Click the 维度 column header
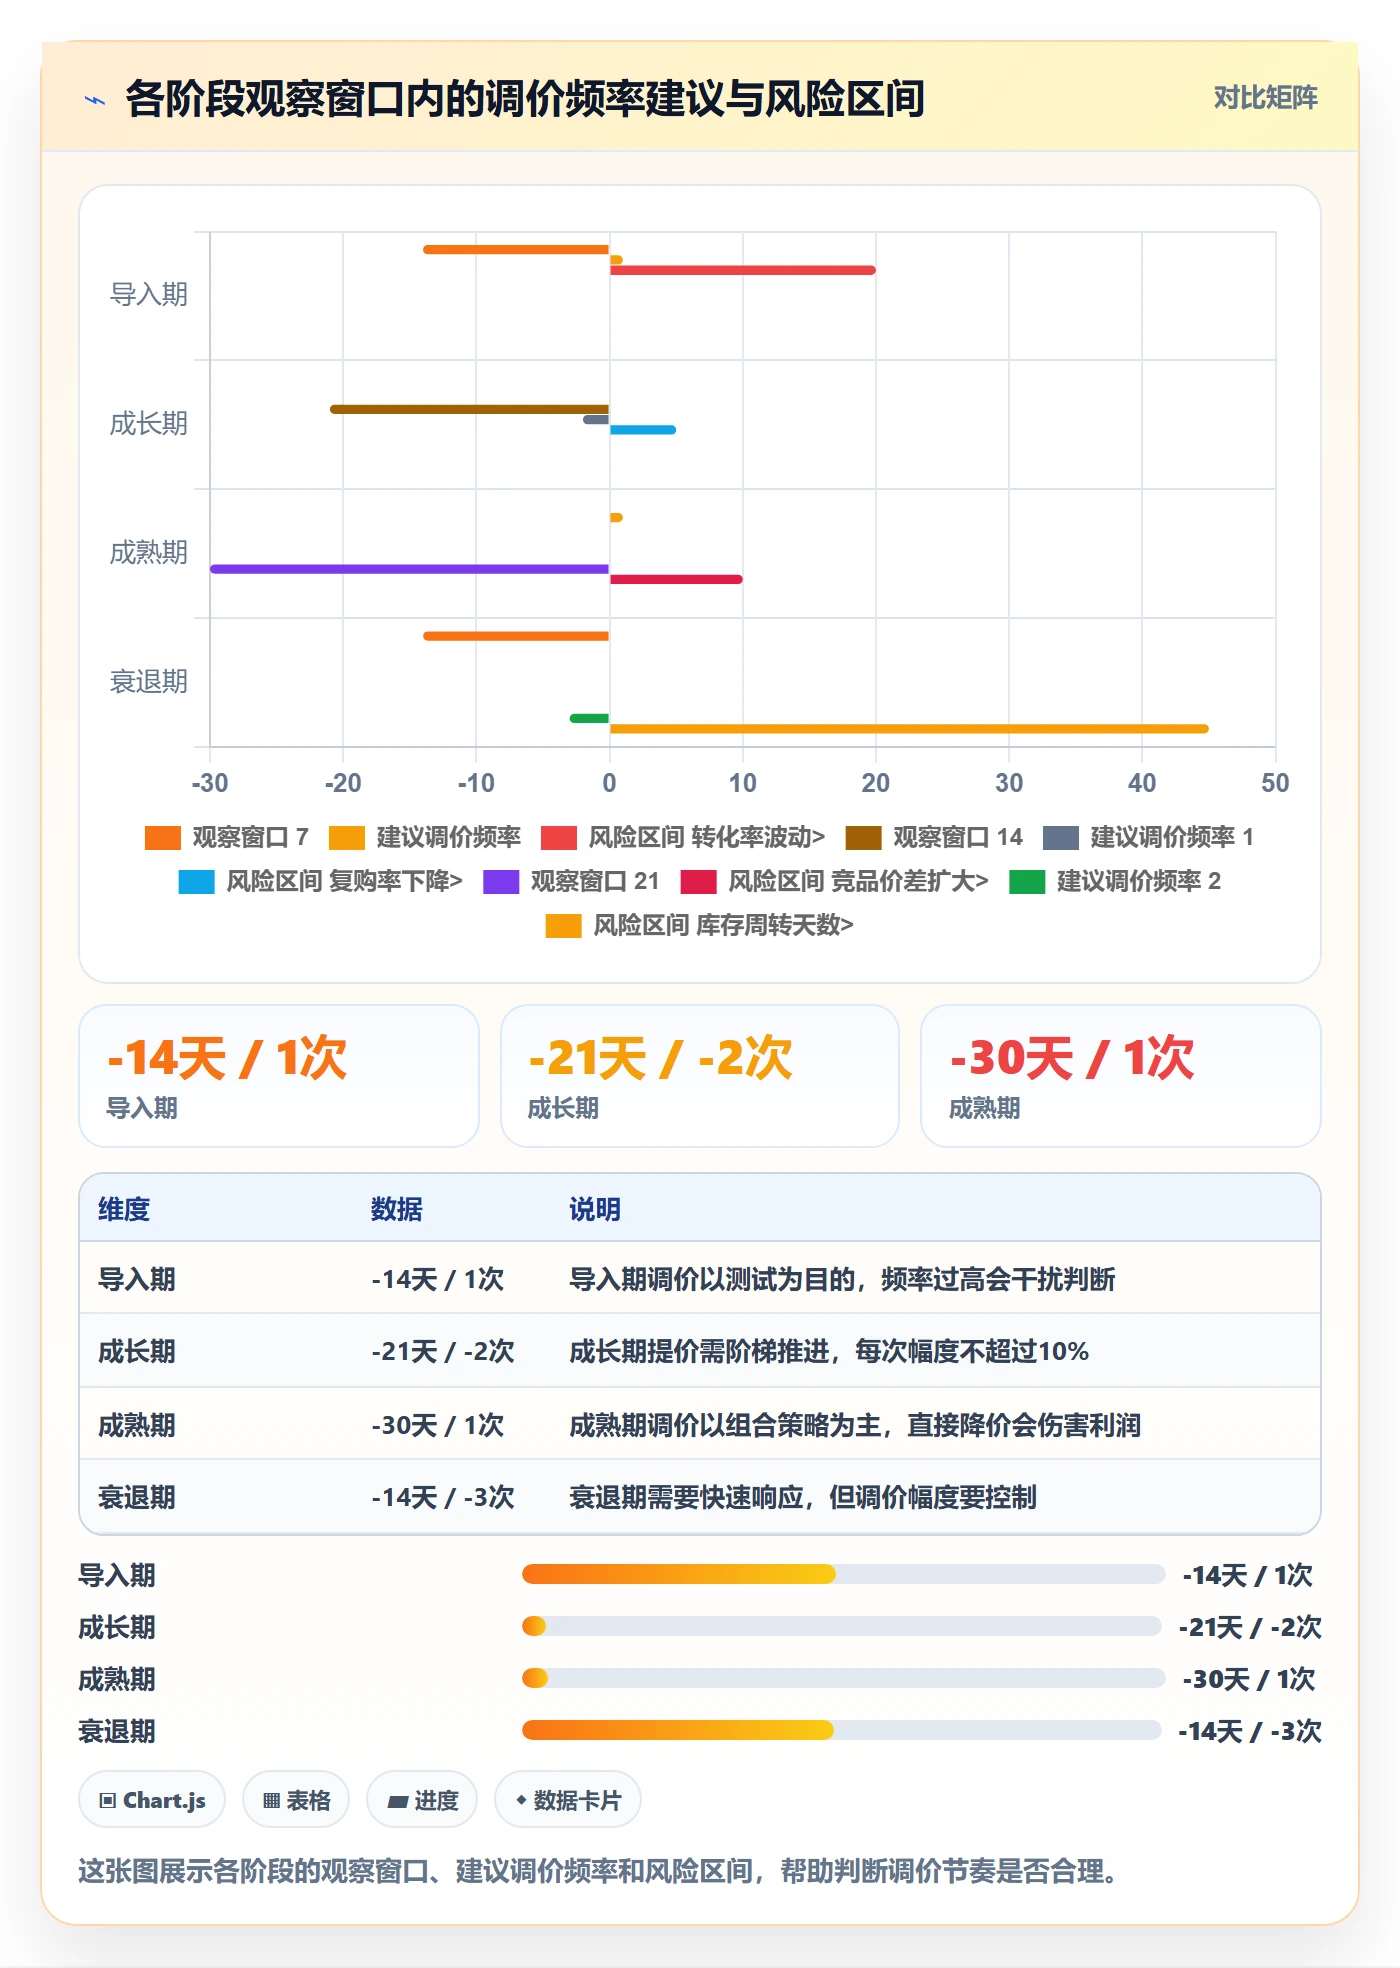Image resolution: width=1400 pixels, height=1968 pixels. 124,1209
